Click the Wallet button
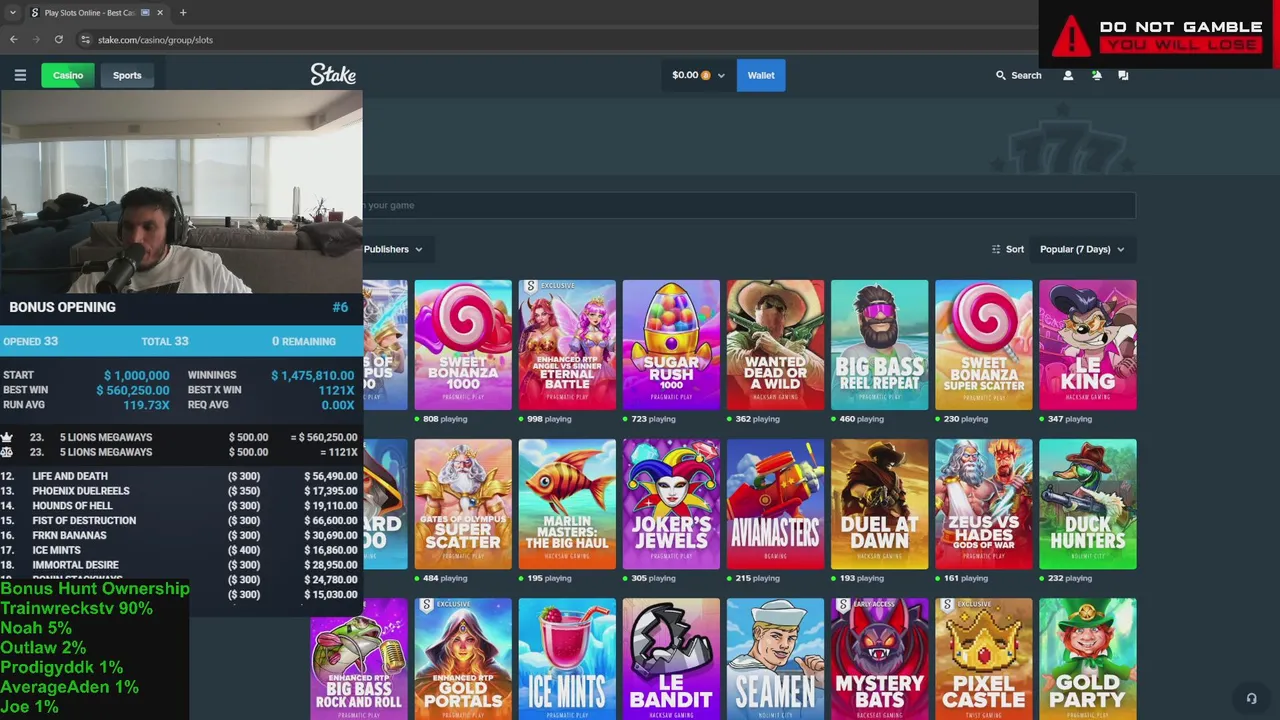 pos(761,75)
